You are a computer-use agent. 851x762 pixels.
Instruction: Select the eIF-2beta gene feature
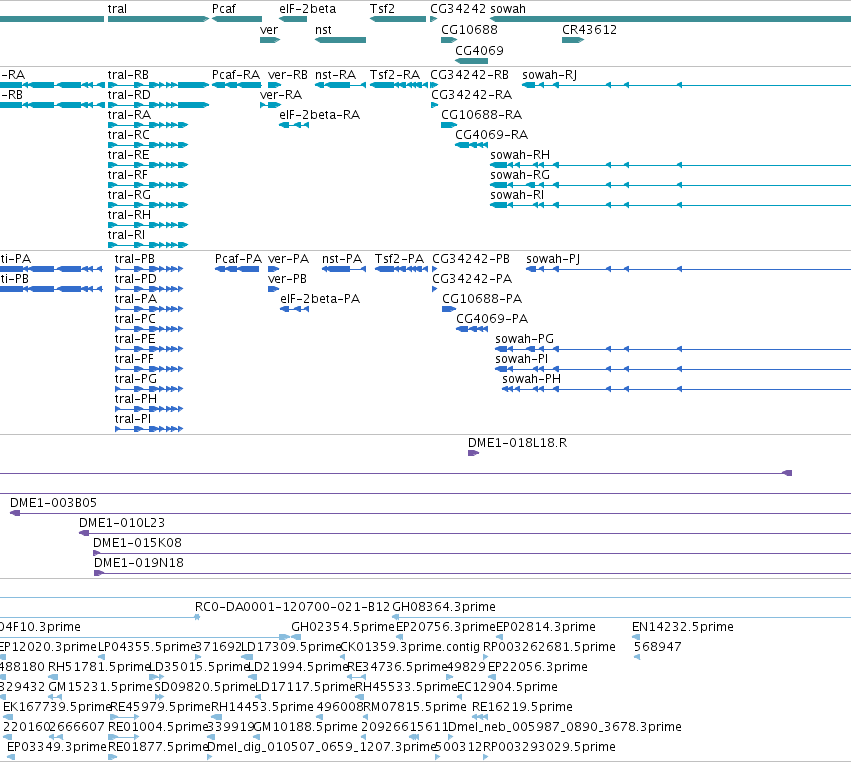(x=293, y=19)
